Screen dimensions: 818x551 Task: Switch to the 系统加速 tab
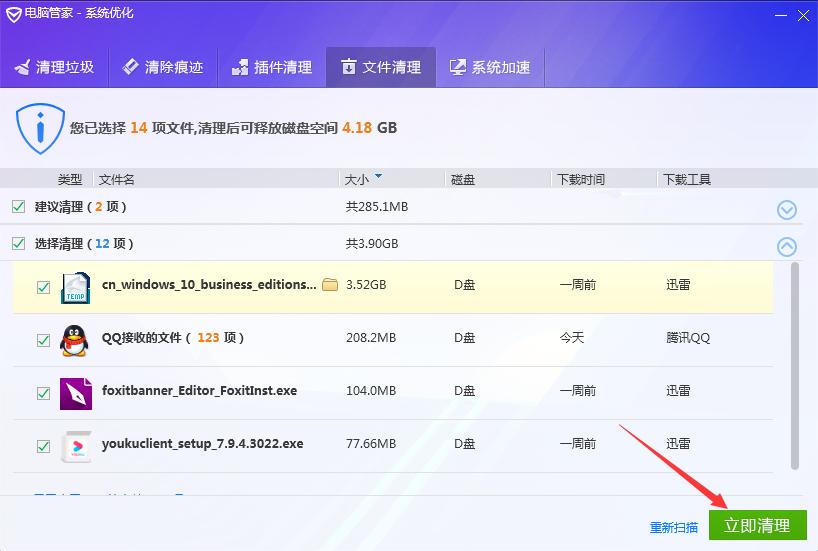point(490,67)
